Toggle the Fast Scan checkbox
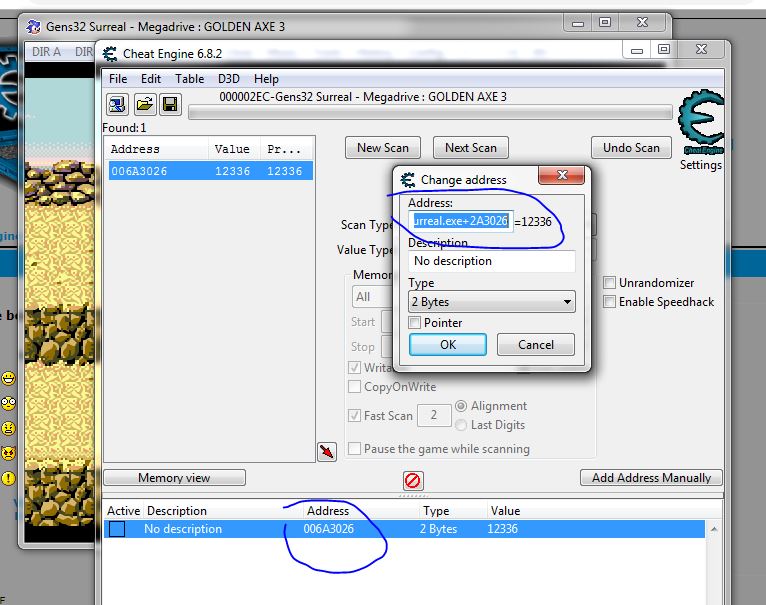Screen dimensions: 766x605 pyautogui.click(x=354, y=415)
